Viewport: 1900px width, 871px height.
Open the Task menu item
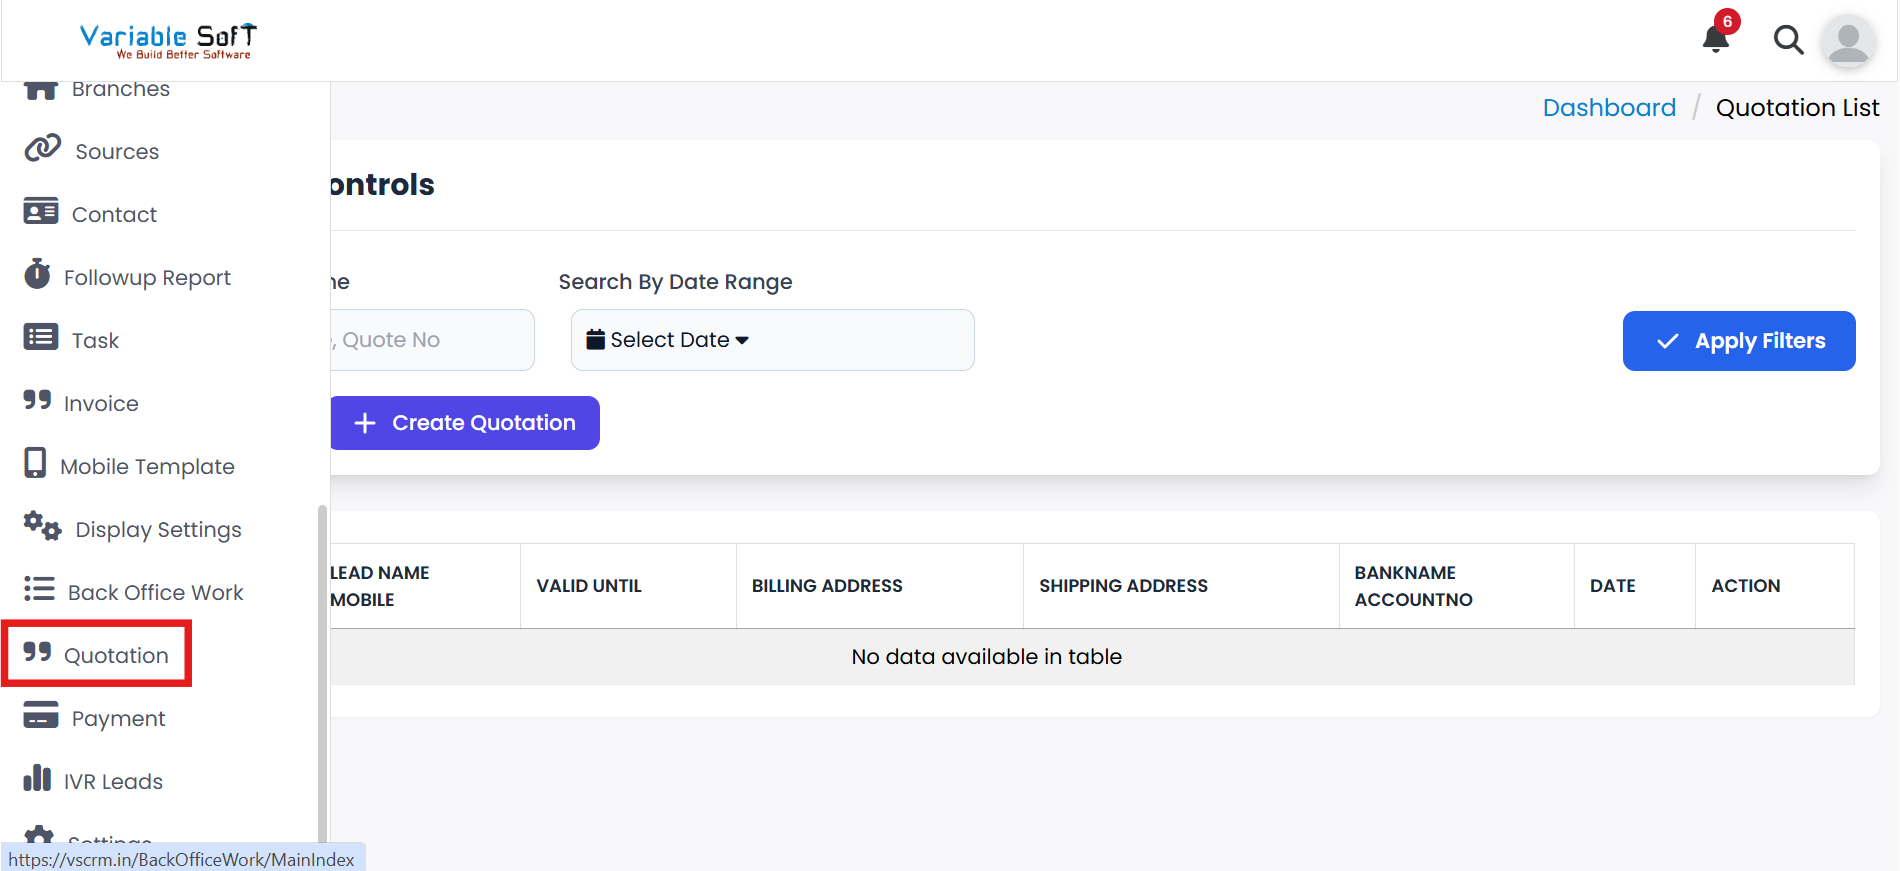(x=95, y=341)
